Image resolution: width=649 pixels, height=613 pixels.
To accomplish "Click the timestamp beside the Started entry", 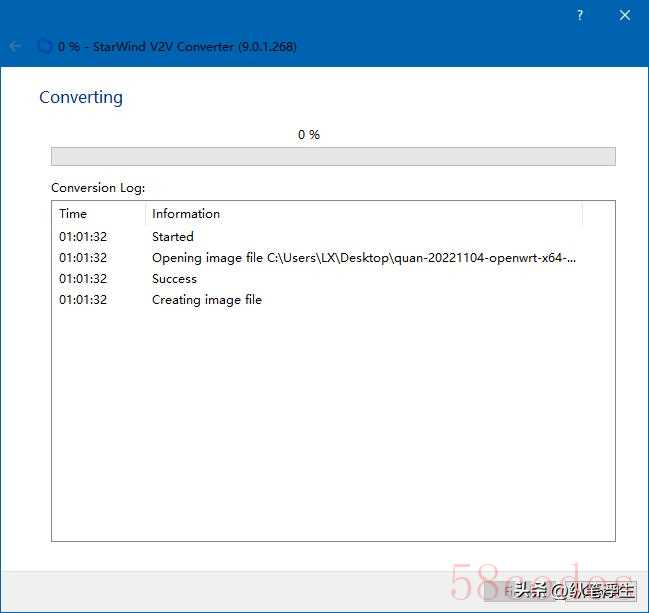I will 83,237.
